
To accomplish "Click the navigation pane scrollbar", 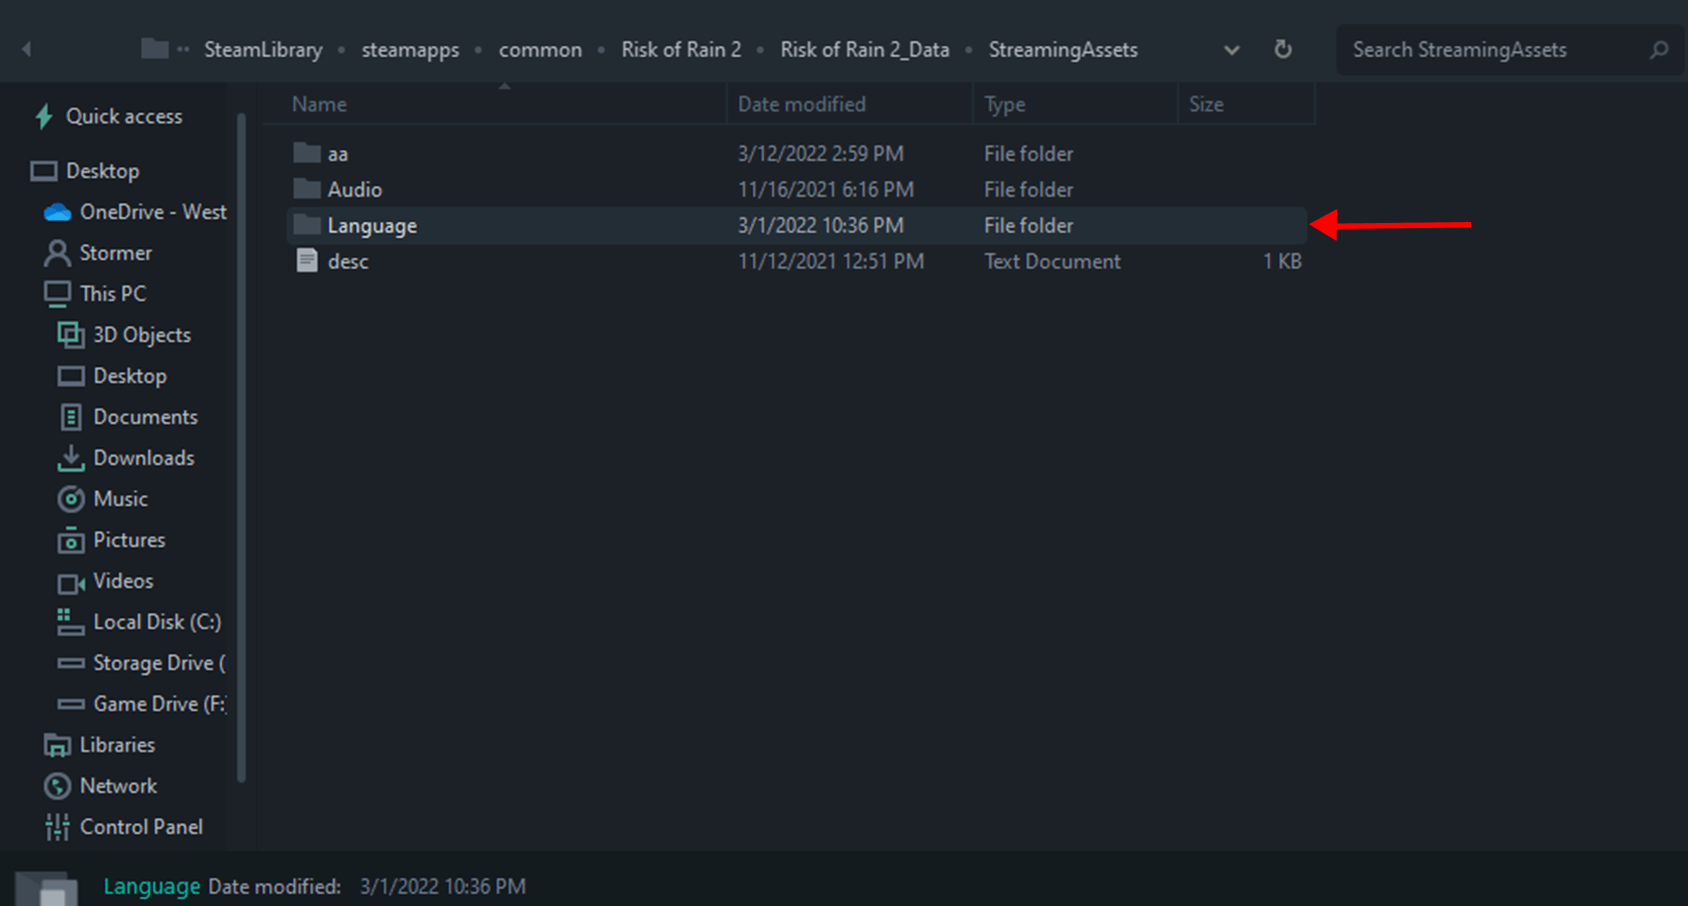I will (x=240, y=448).
